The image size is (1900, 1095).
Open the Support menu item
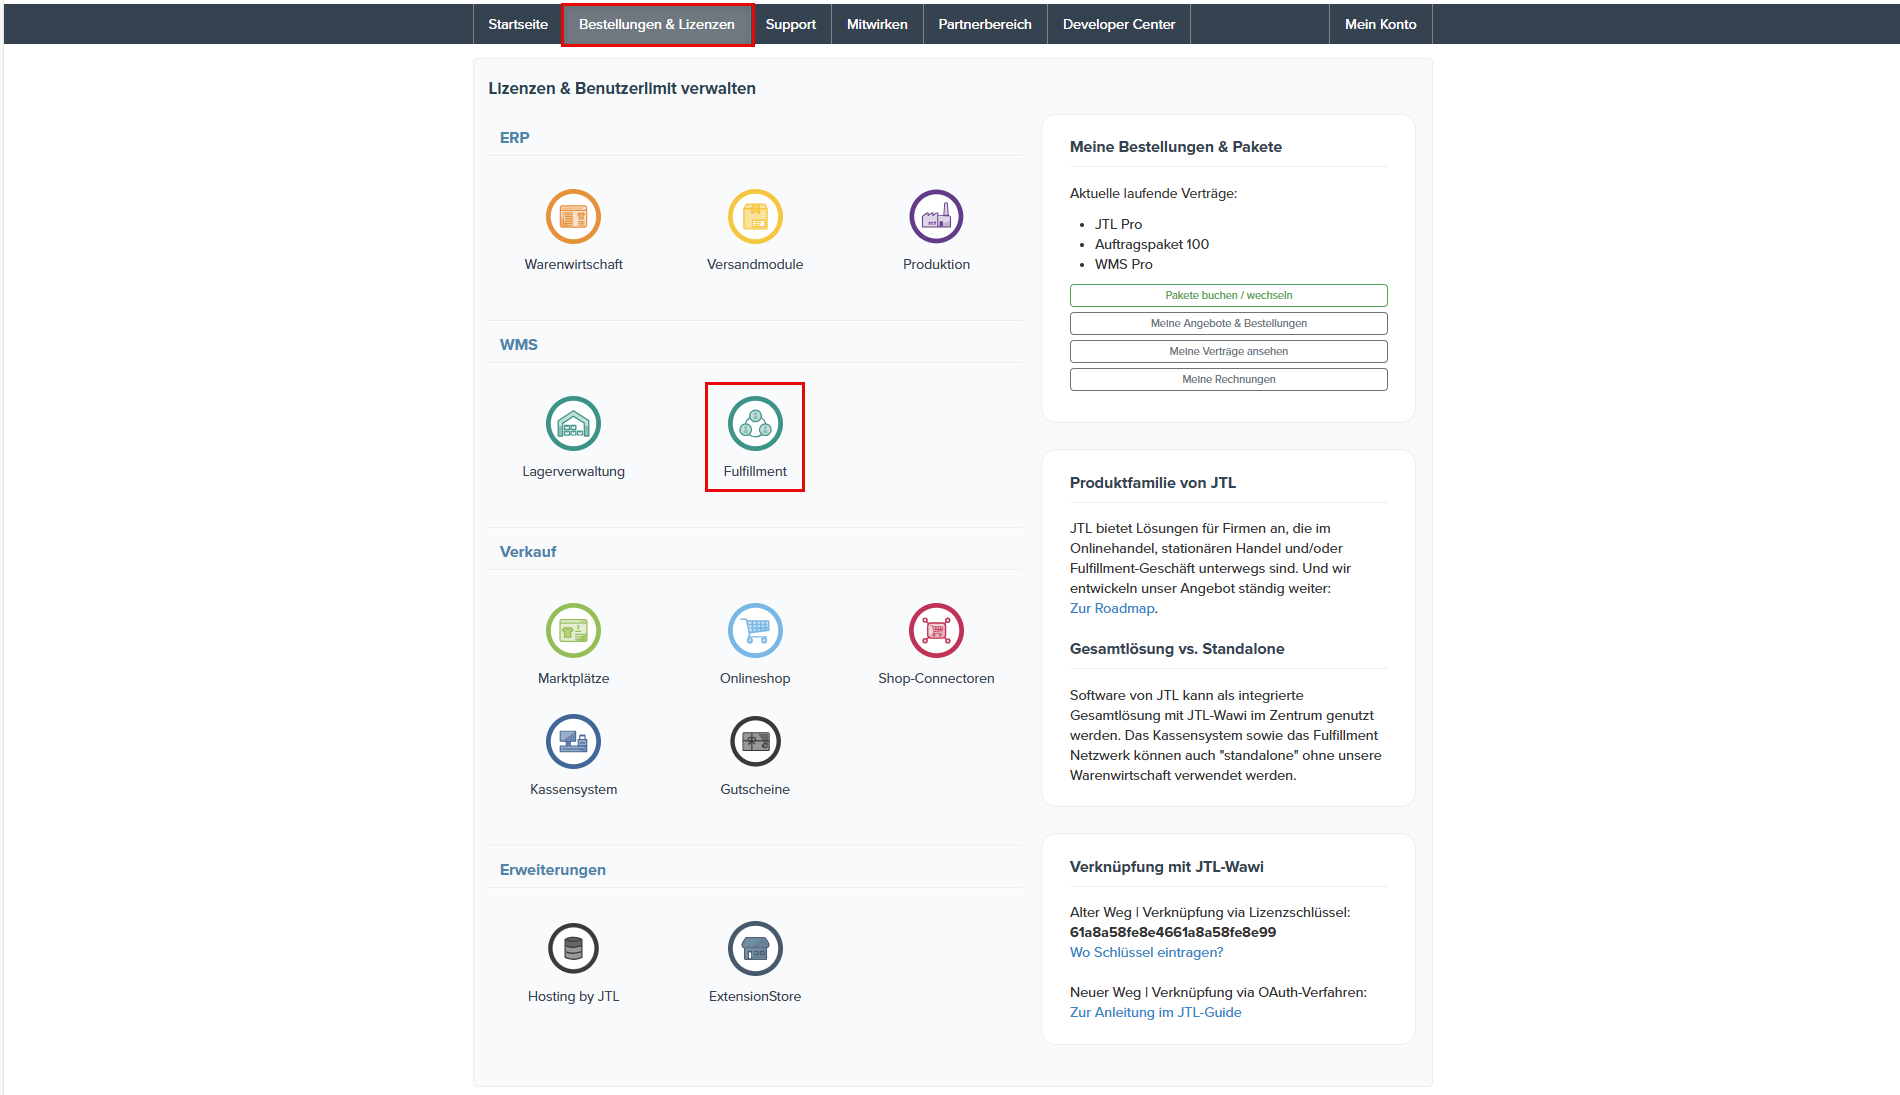[790, 24]
